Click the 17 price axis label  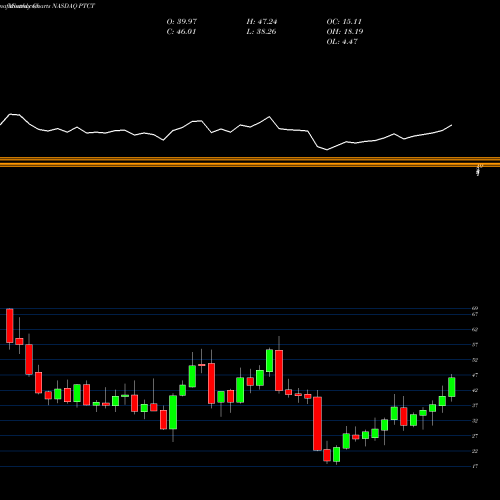tap(475, 466)
